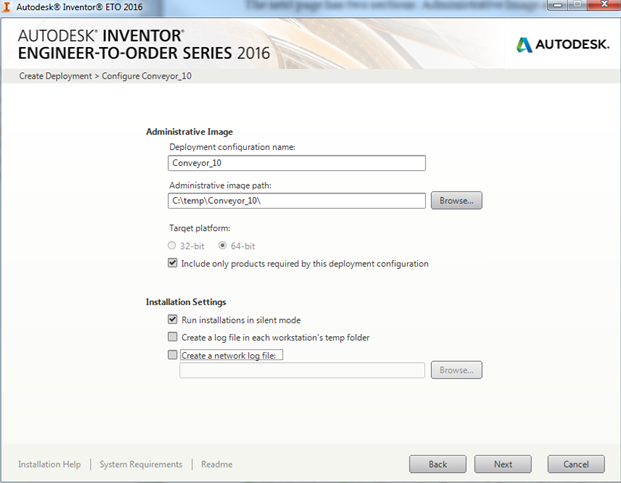Uncheck Run installations in silent mode
Screen dimensions: 621x483
pos(172,319)
